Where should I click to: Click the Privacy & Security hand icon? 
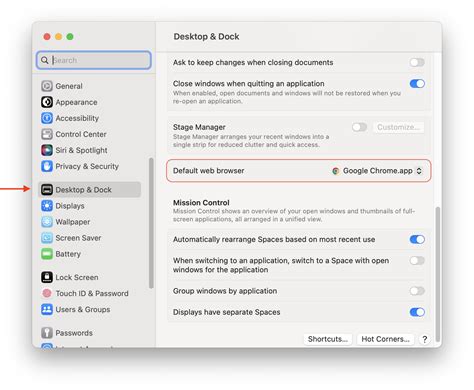[x=47, y=166]
